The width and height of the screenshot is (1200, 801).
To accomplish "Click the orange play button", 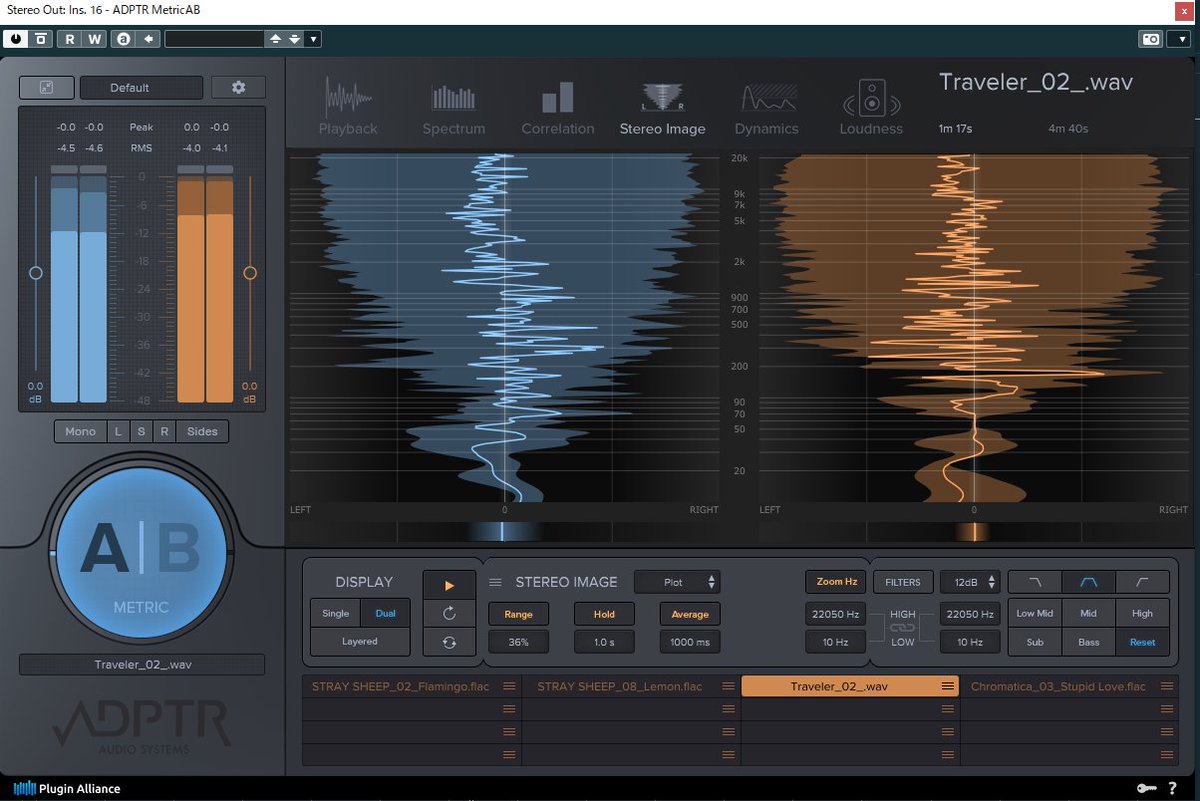I will pos(449,585).
